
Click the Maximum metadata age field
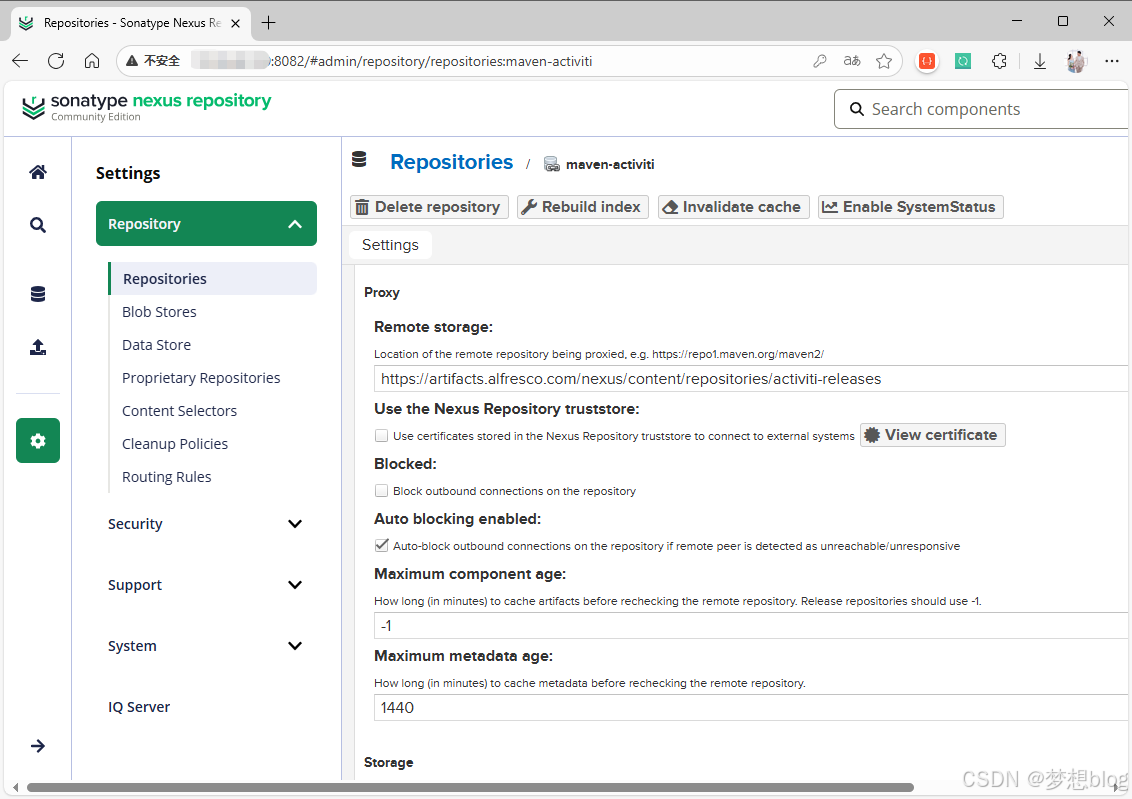tap(751, 708)
